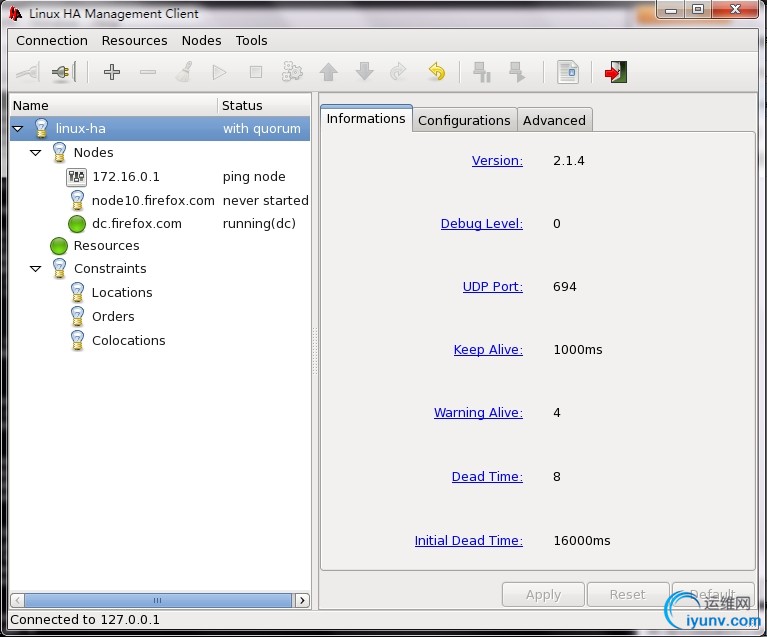The image size is (767, 637).
Task: Click the Reset button
Action: (x=628, y=595)
